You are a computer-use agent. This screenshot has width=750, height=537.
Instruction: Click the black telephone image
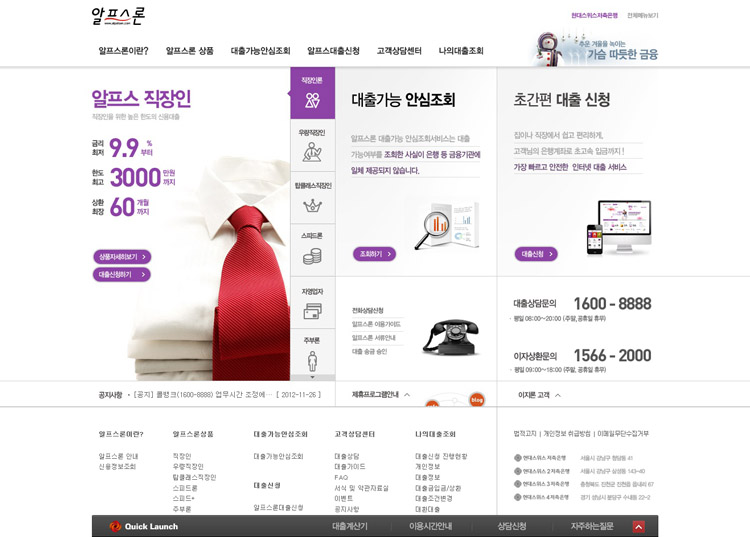click(x=451, y=337)
